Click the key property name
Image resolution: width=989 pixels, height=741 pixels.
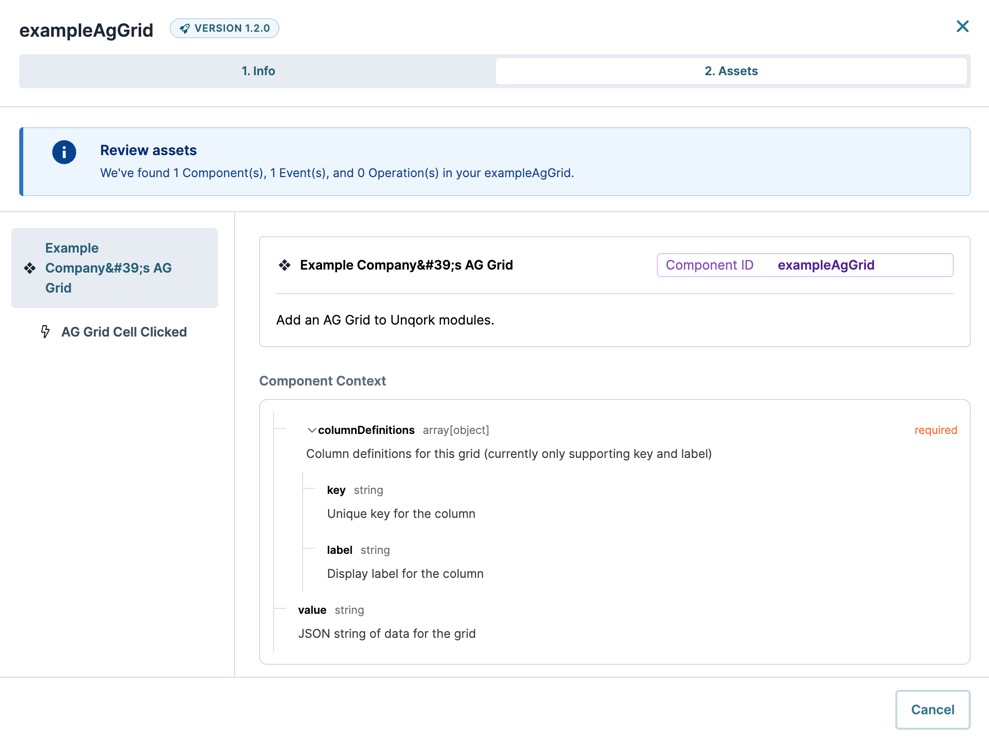pyautogui.click(x=336, y=490)
